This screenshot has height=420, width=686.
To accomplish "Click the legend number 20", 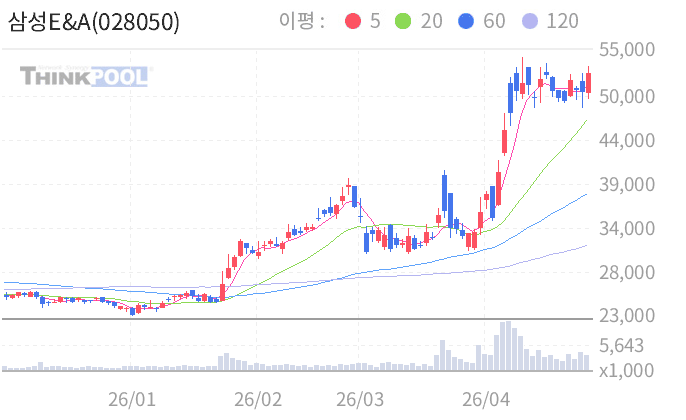I will click(x=431, y=21).
